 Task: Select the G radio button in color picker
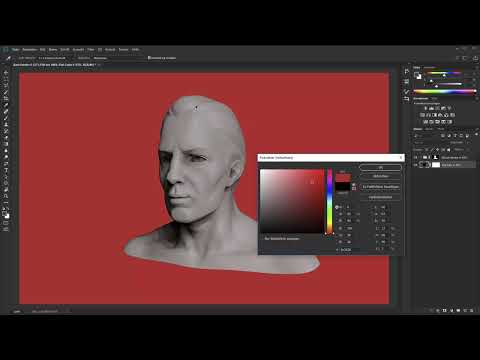[x=336, y=235]
